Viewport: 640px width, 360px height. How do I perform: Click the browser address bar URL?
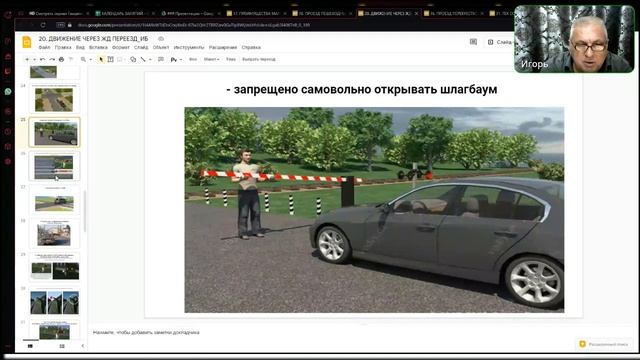(x=193, y=25)
